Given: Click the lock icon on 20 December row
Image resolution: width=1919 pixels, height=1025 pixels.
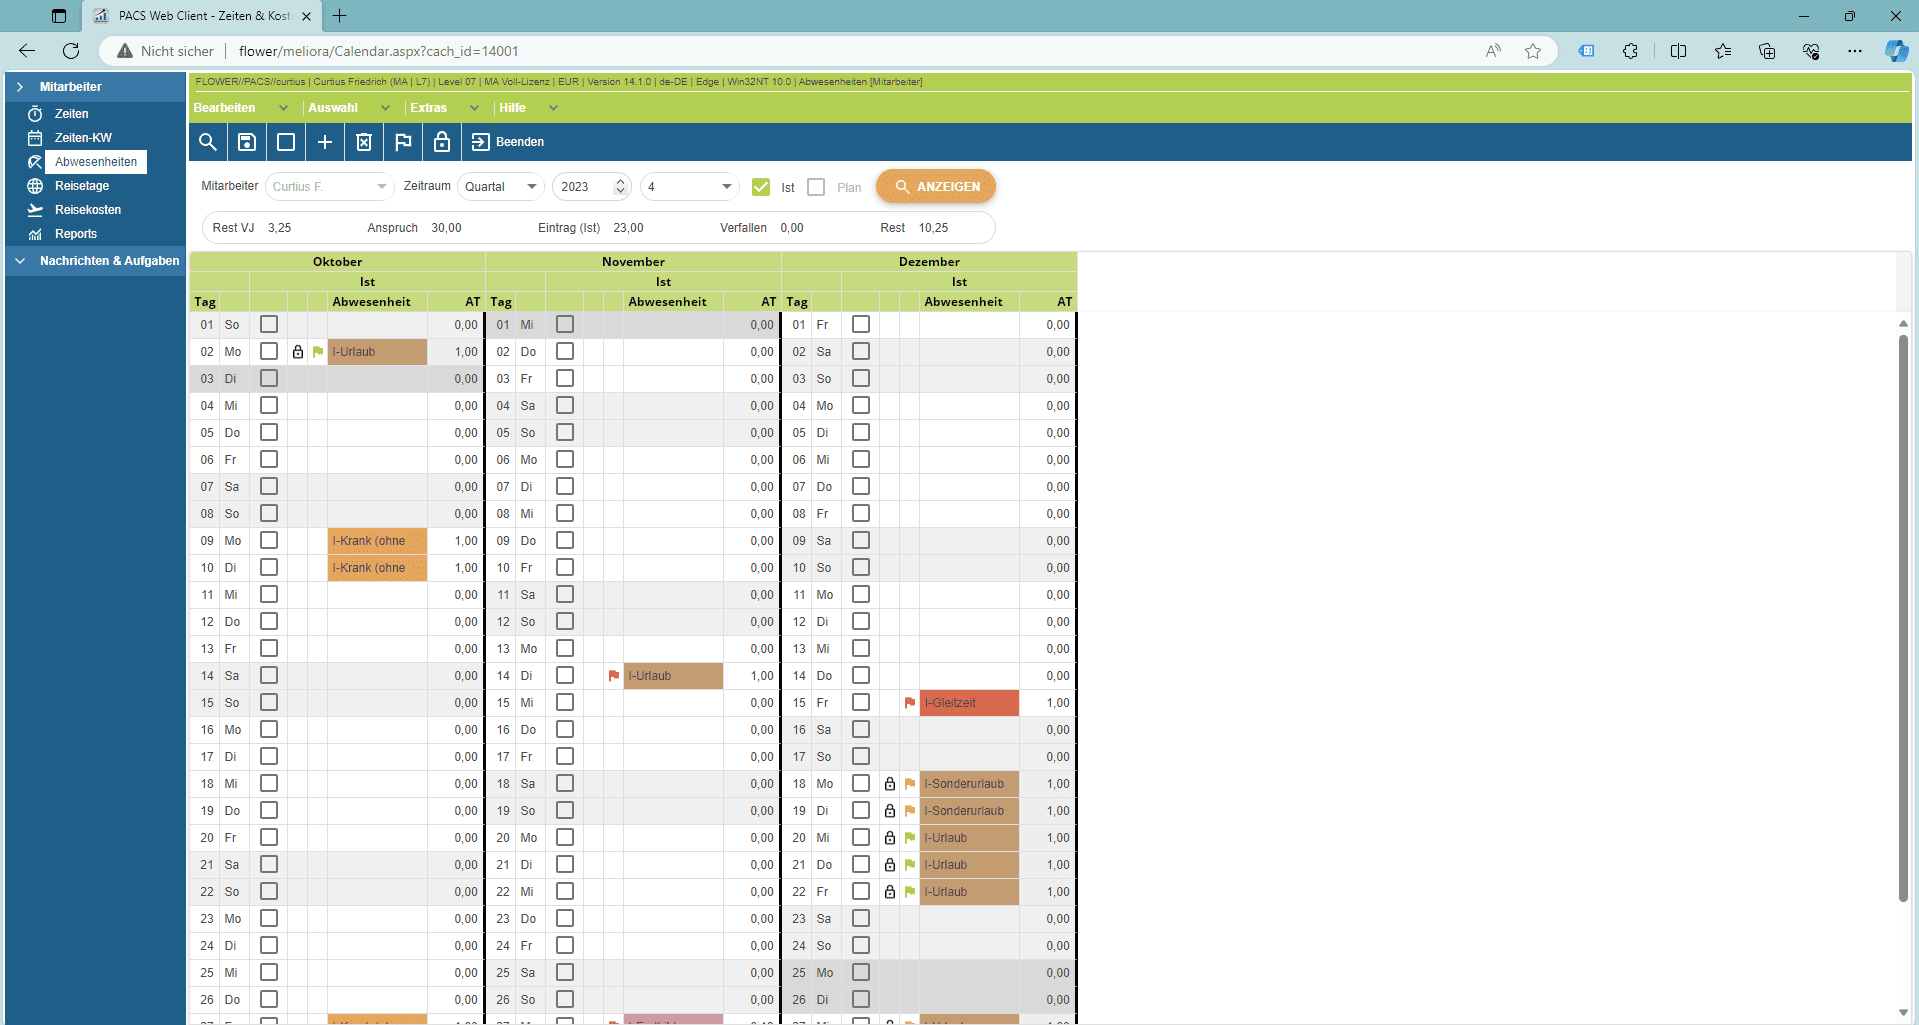Looking at the screenshot, I should (890, 838).
